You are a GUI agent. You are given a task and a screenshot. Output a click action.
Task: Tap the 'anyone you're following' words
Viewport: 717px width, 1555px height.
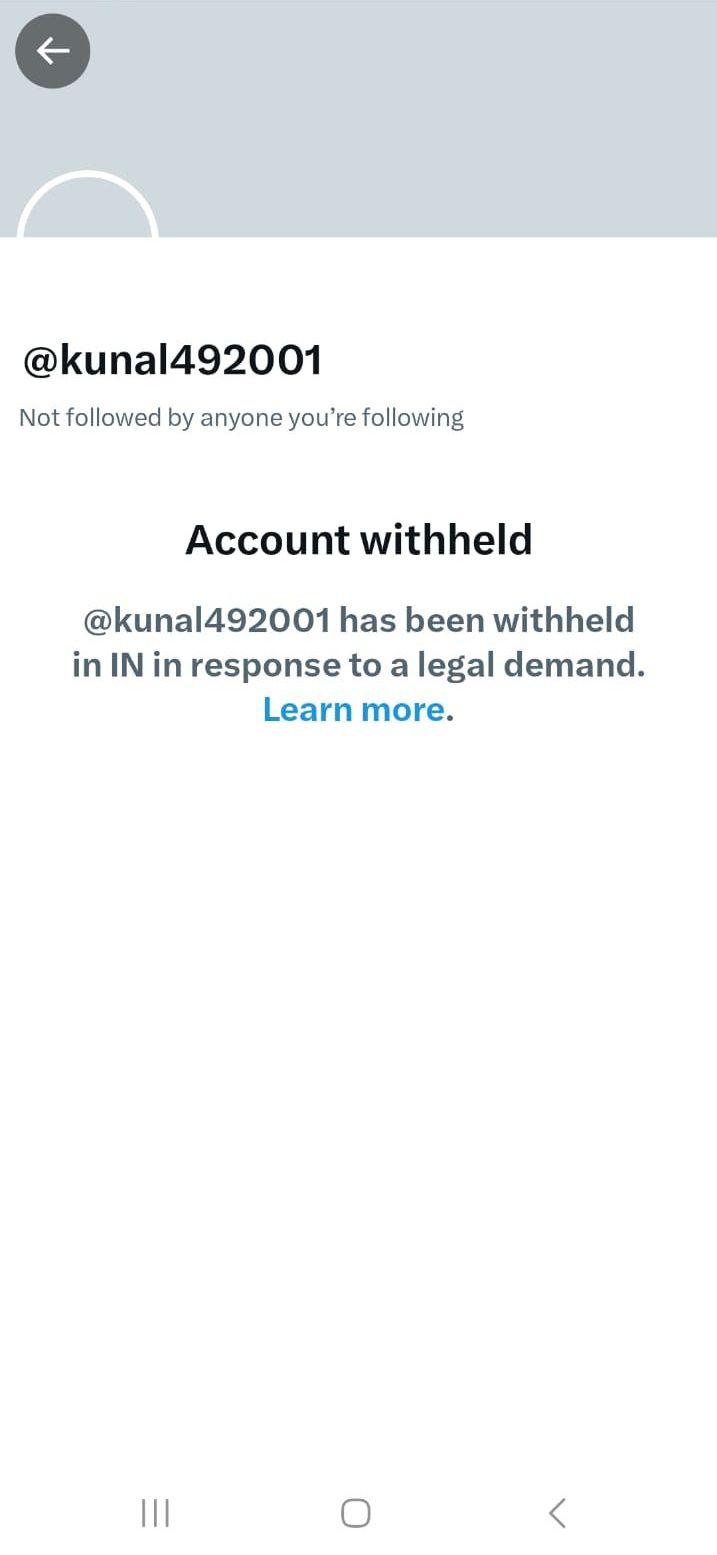332,417
